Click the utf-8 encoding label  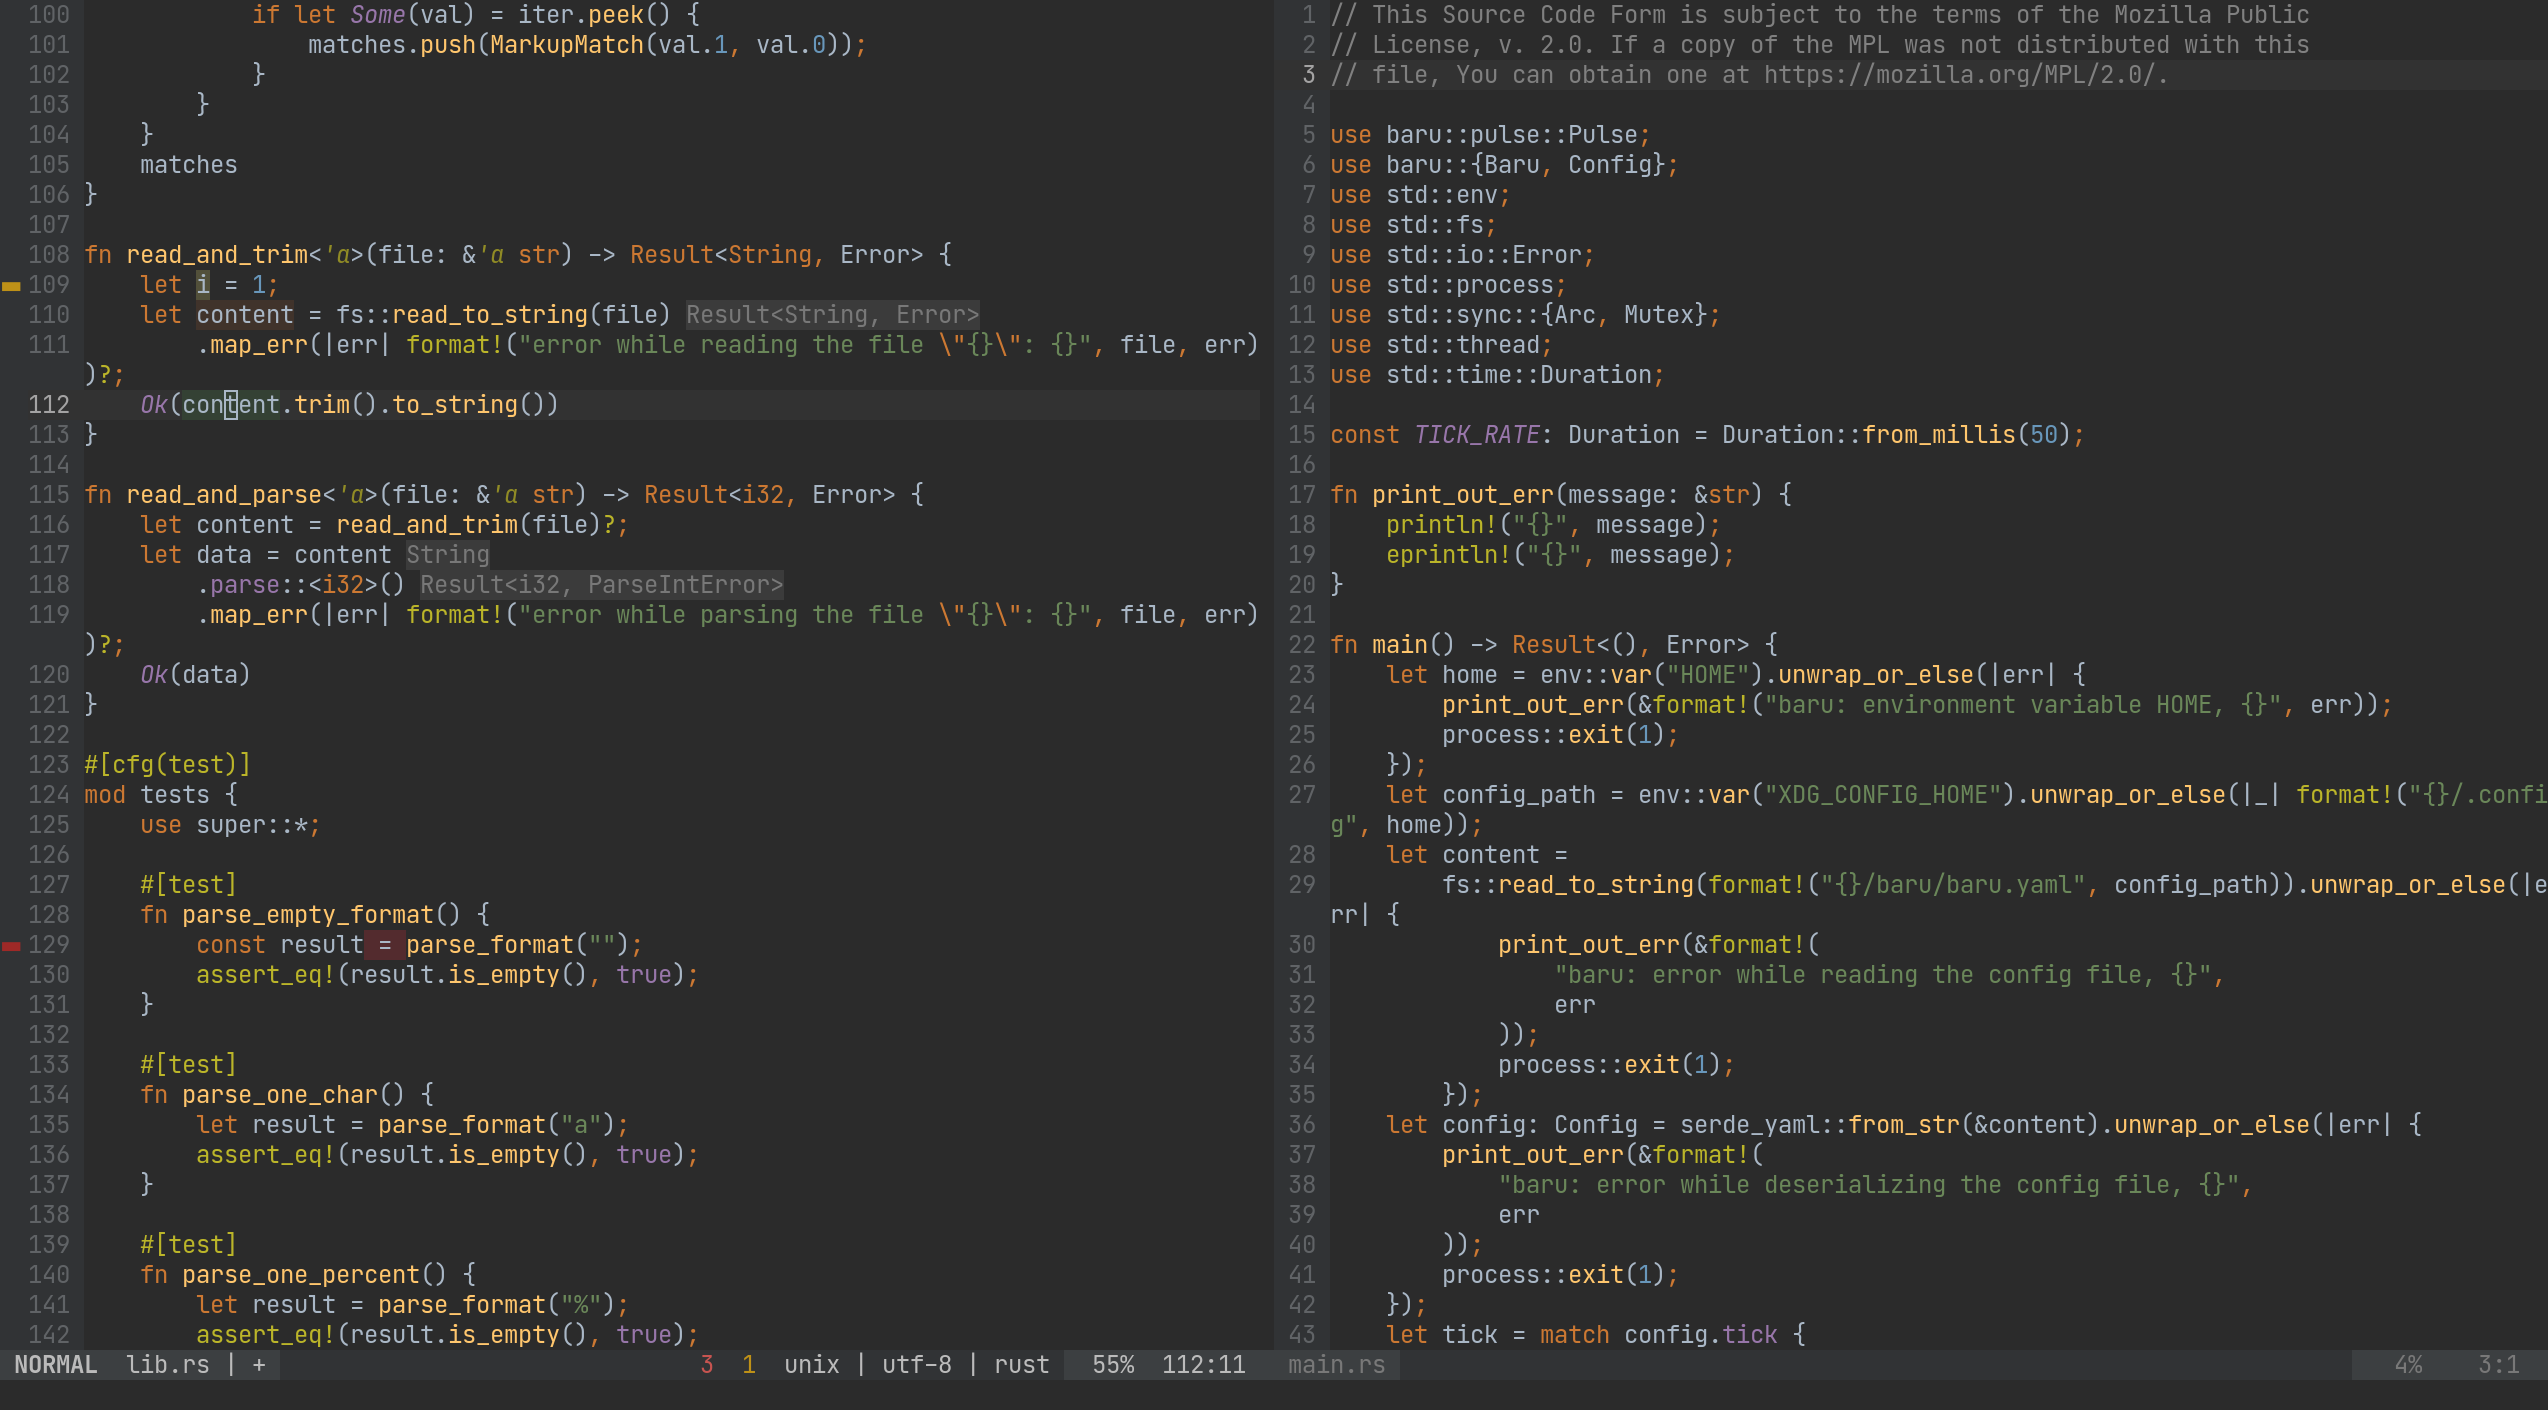[916, 1365]
